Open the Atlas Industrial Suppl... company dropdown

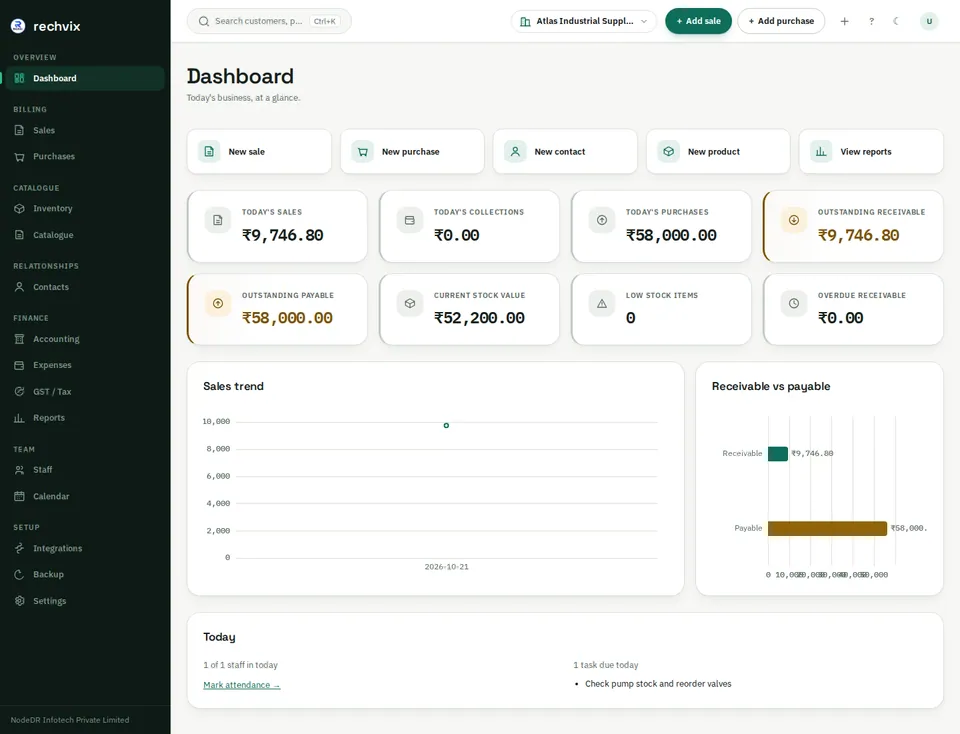click(x=583, y=21)
